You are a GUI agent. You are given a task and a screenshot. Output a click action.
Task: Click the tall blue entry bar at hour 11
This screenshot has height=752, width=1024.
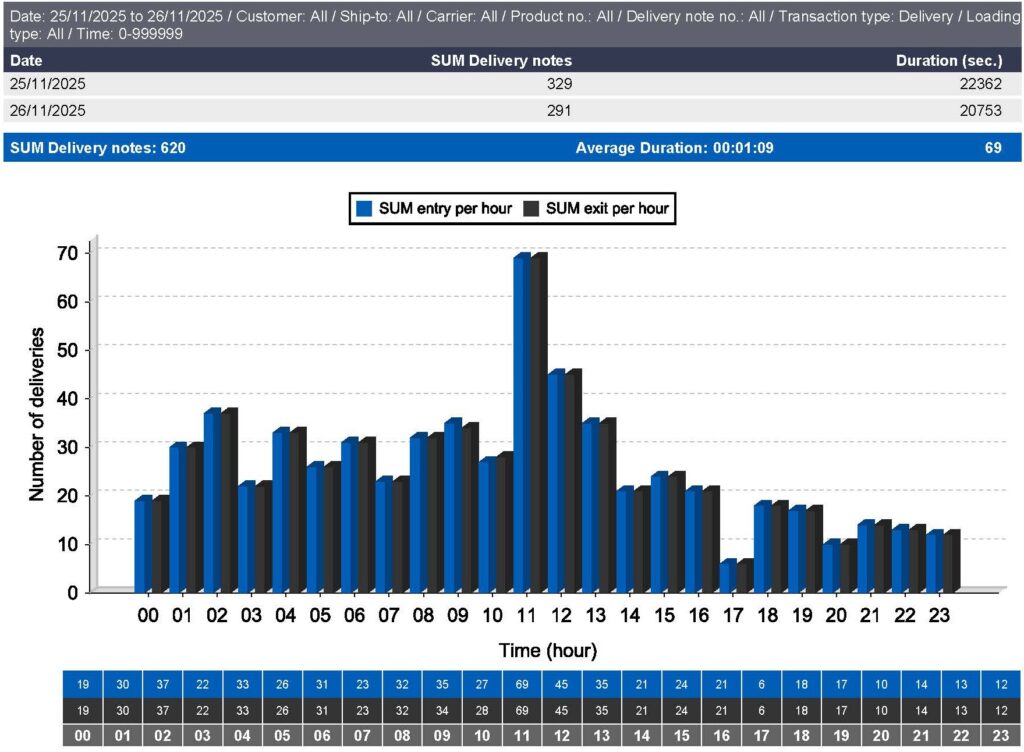tap(522, 423)
